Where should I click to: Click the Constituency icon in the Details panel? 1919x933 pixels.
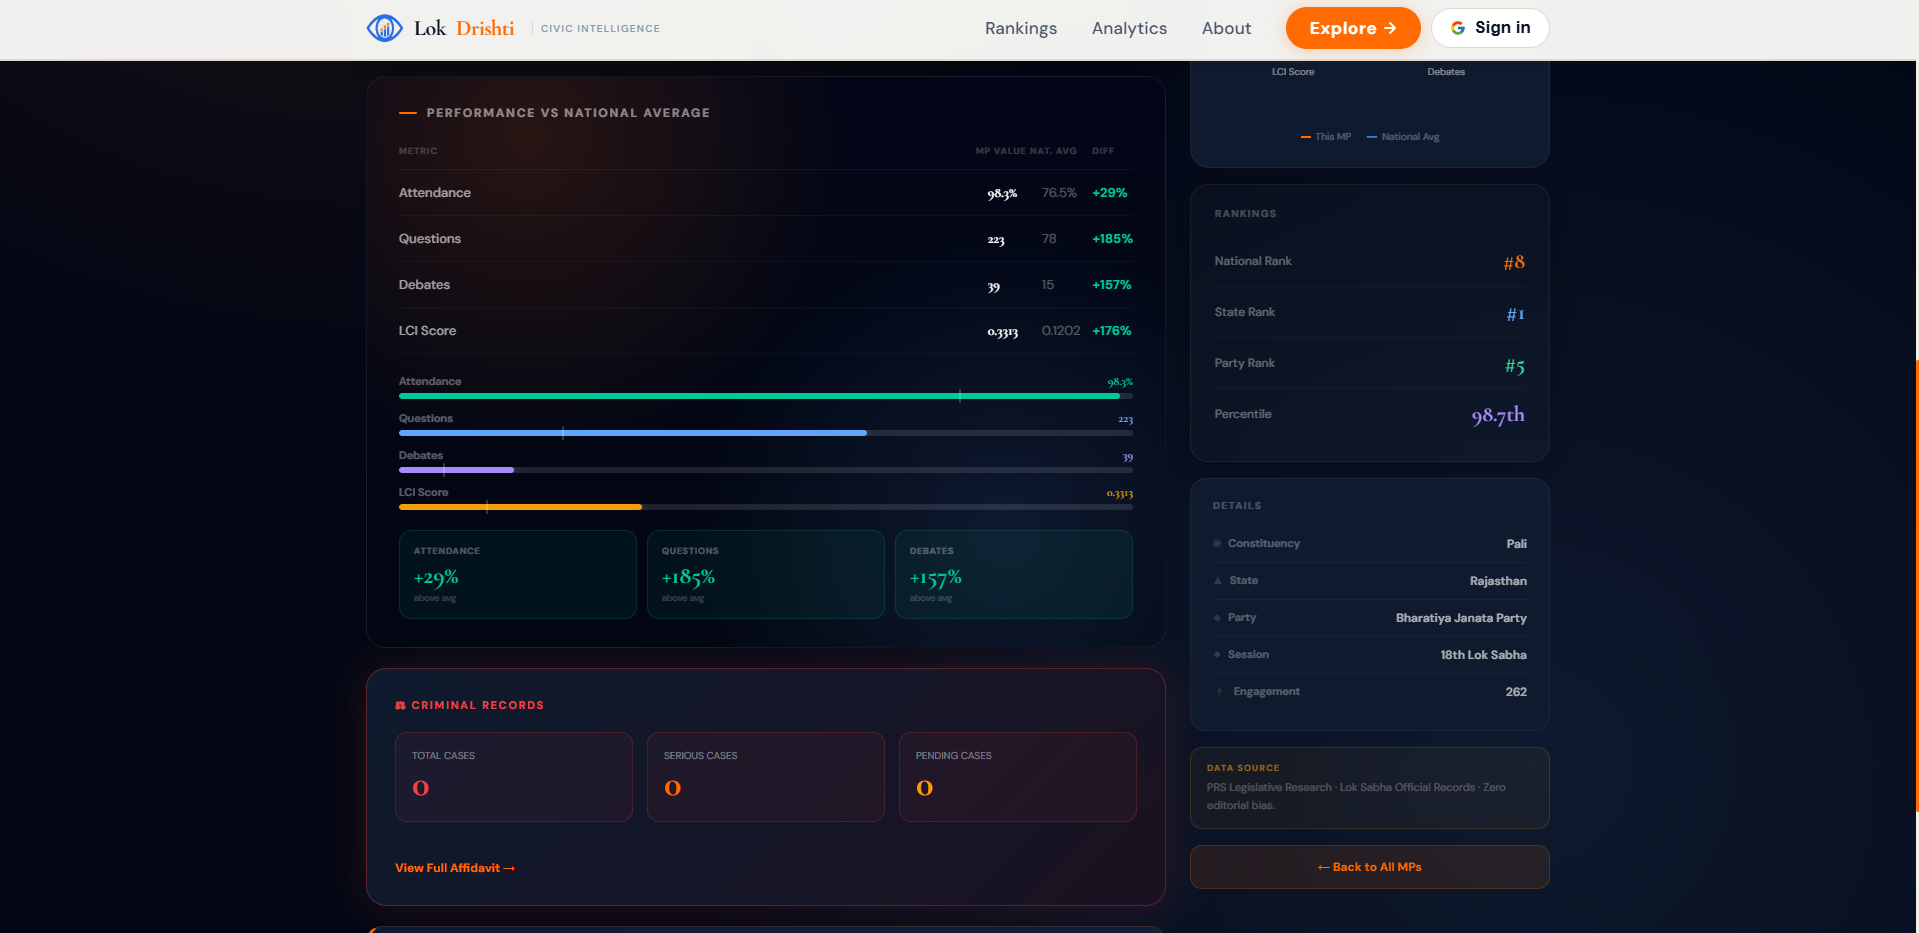(1216, 543)
